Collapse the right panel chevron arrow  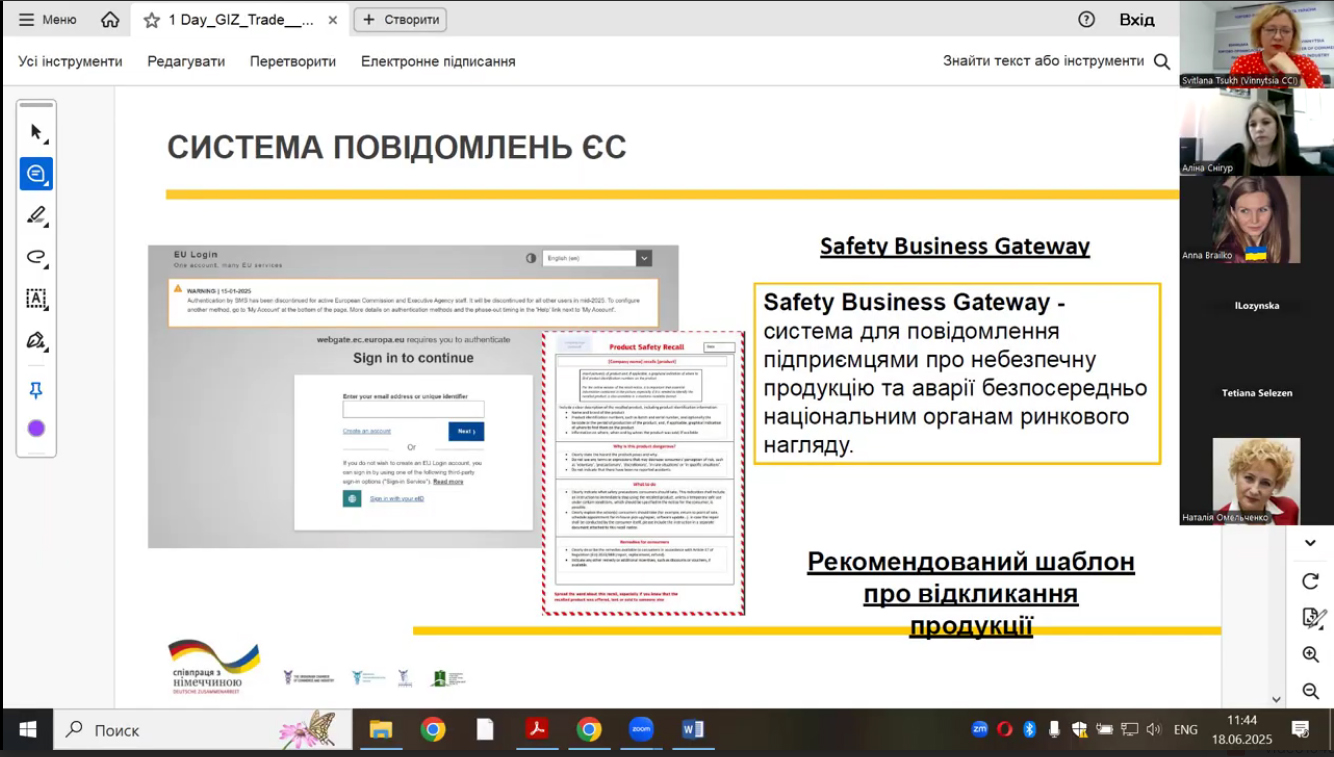click(1310, 543)
